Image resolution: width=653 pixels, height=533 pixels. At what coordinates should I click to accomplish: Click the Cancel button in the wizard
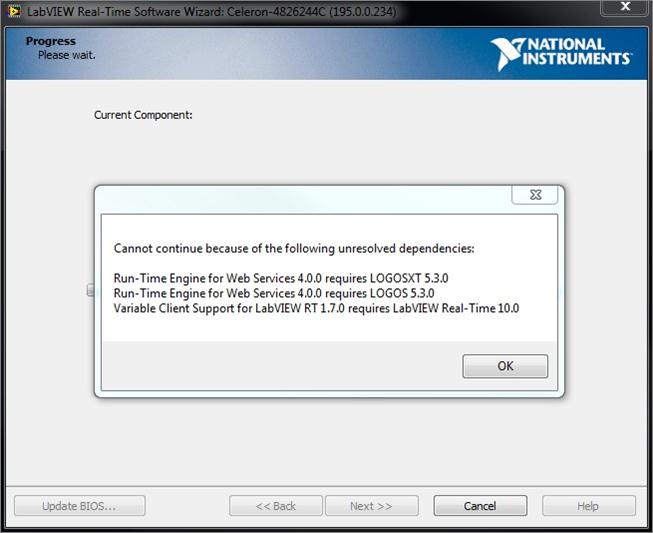coord(480,506)
